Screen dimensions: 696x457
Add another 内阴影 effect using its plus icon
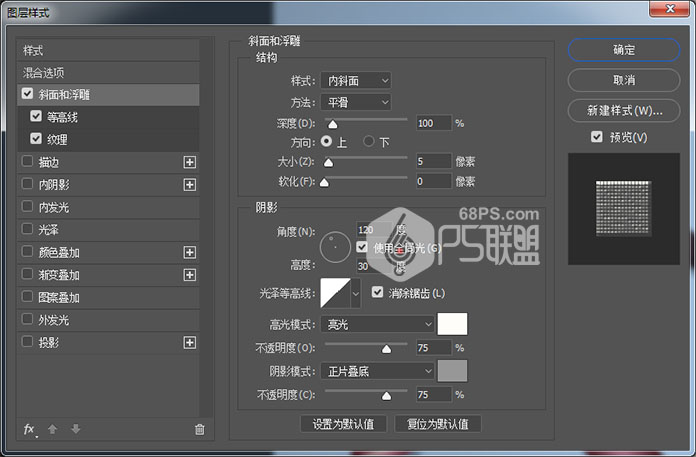190,185
